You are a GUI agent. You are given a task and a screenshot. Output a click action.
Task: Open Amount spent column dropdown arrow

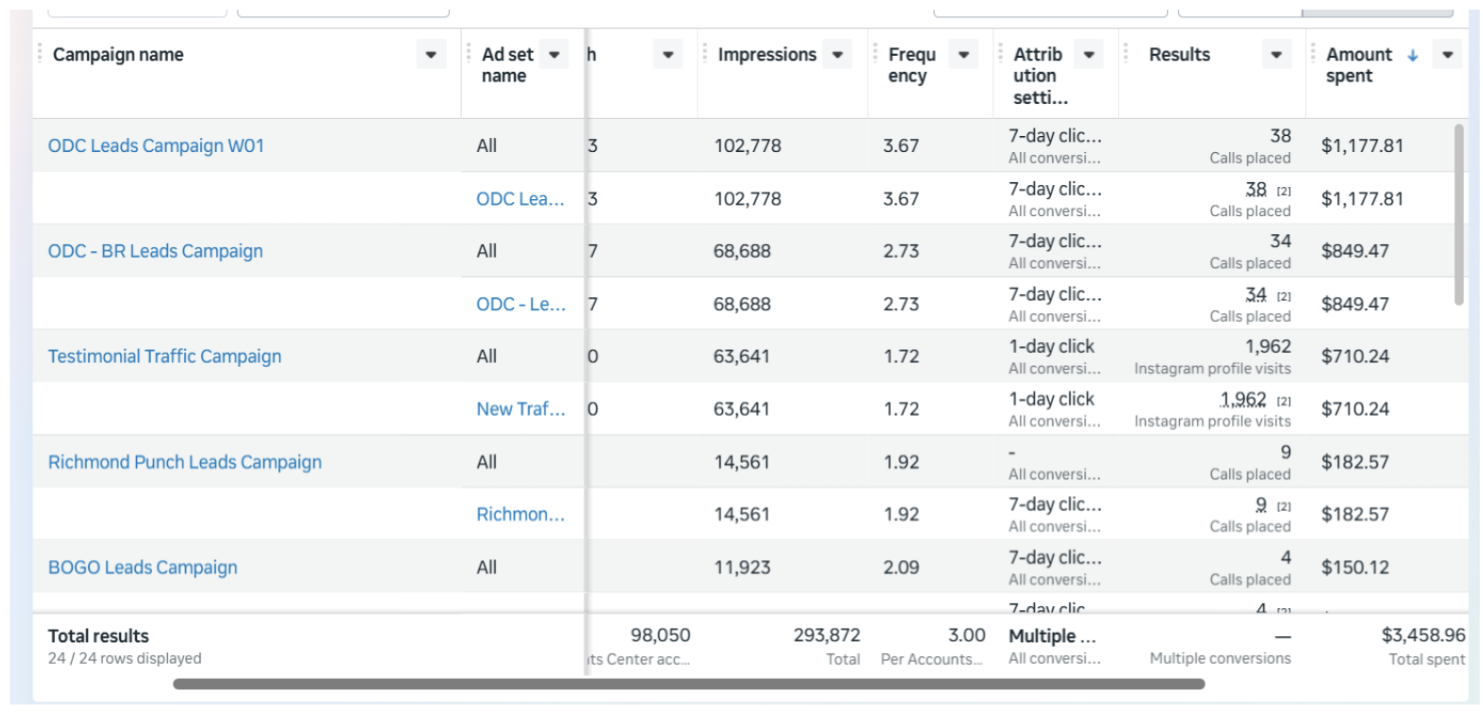(1448, 55)
